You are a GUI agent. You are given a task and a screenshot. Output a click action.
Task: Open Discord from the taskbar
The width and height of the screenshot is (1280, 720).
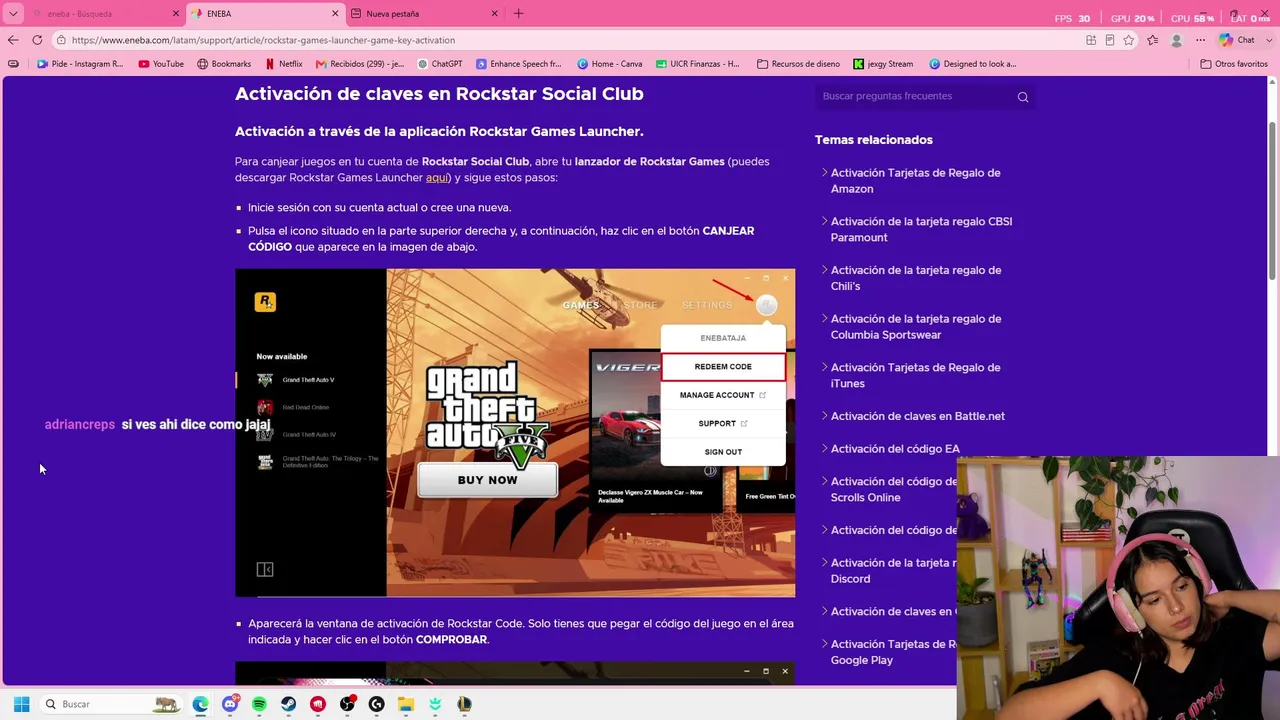[x=230, y=704]
